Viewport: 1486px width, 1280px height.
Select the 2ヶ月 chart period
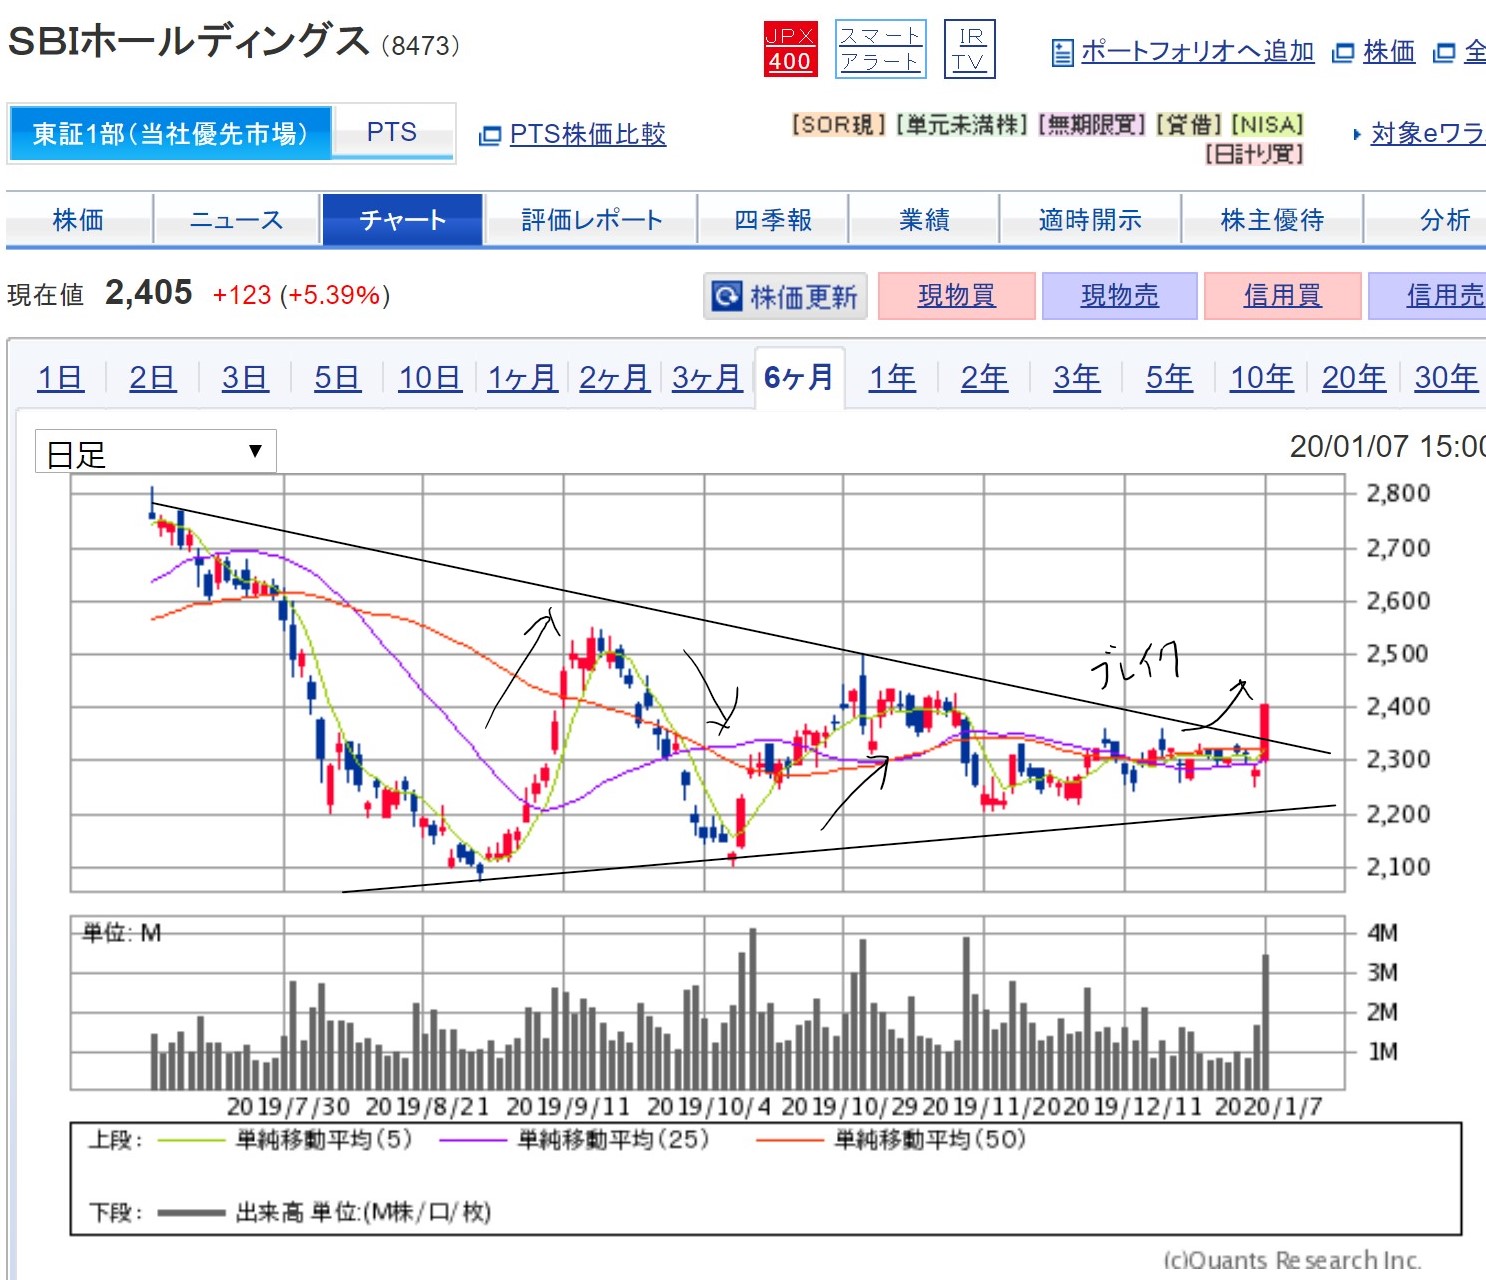[x=614, y=378]
